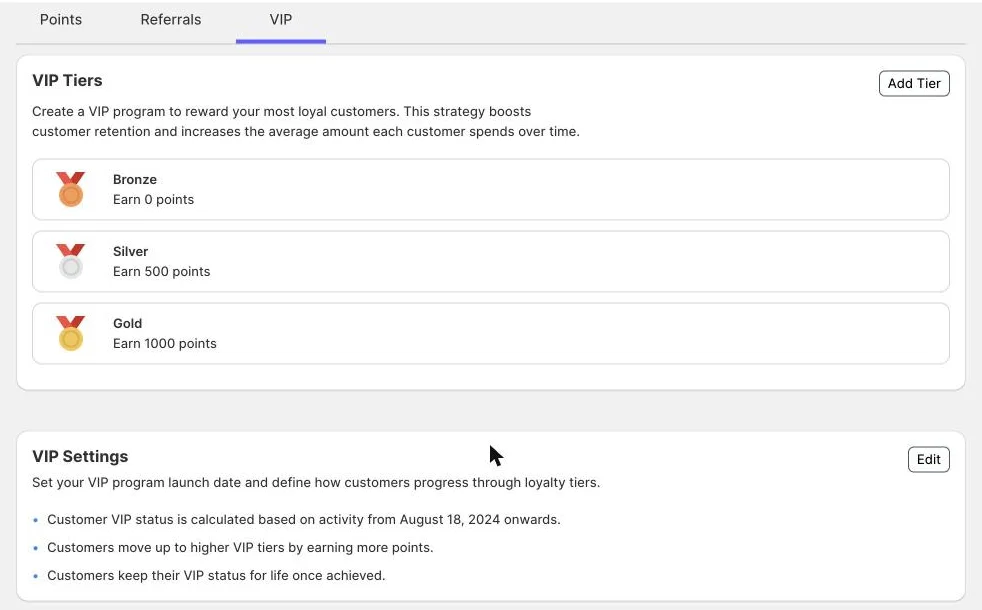Switch to the Points tab
This screenshot has width=982, height=610.
point(61,19)
